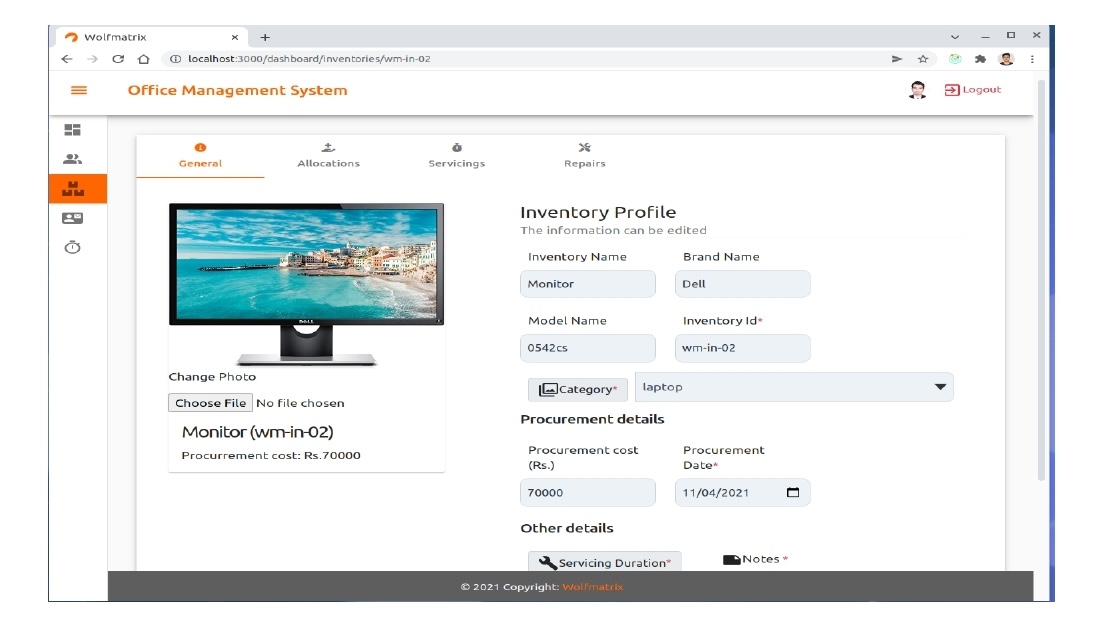Open the users icon in sidebar

point(72,159)
